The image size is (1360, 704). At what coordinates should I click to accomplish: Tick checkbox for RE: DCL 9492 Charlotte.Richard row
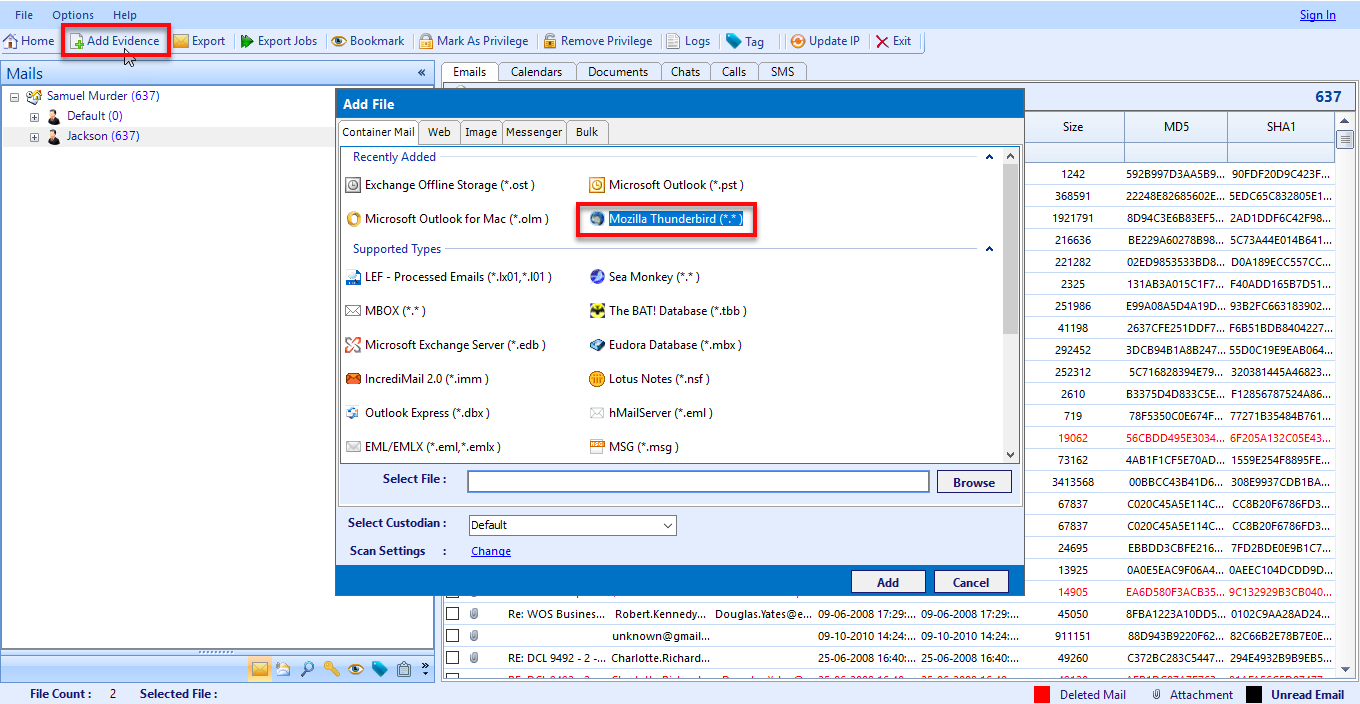[453, 657]
